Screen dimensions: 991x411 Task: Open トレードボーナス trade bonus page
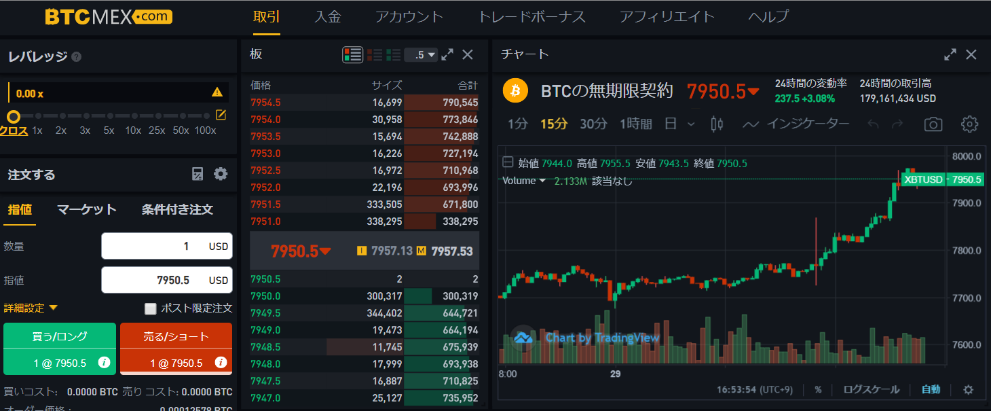point(532,17)
